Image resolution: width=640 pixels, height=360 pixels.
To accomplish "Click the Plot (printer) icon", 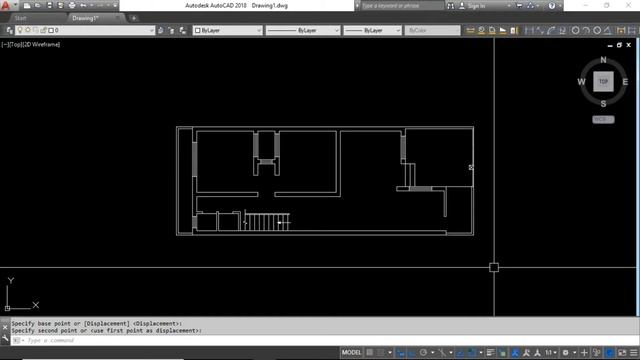I will [72, 6].
